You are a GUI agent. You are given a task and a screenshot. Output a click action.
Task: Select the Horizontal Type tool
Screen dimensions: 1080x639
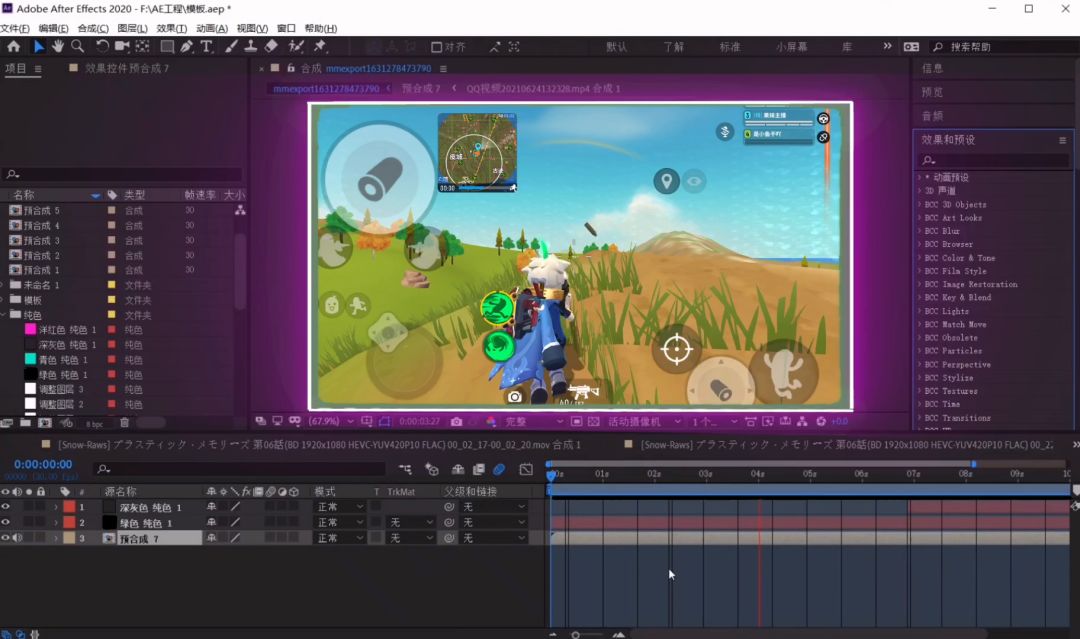click(206, 46)
